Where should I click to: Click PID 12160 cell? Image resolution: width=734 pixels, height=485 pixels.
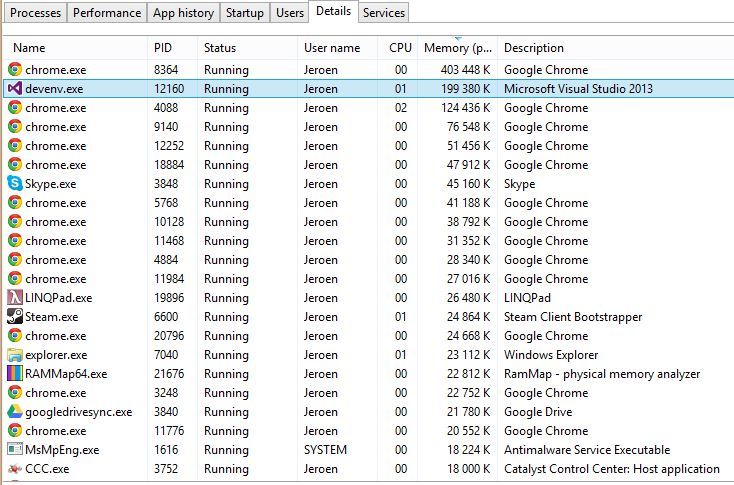(169, 88)
